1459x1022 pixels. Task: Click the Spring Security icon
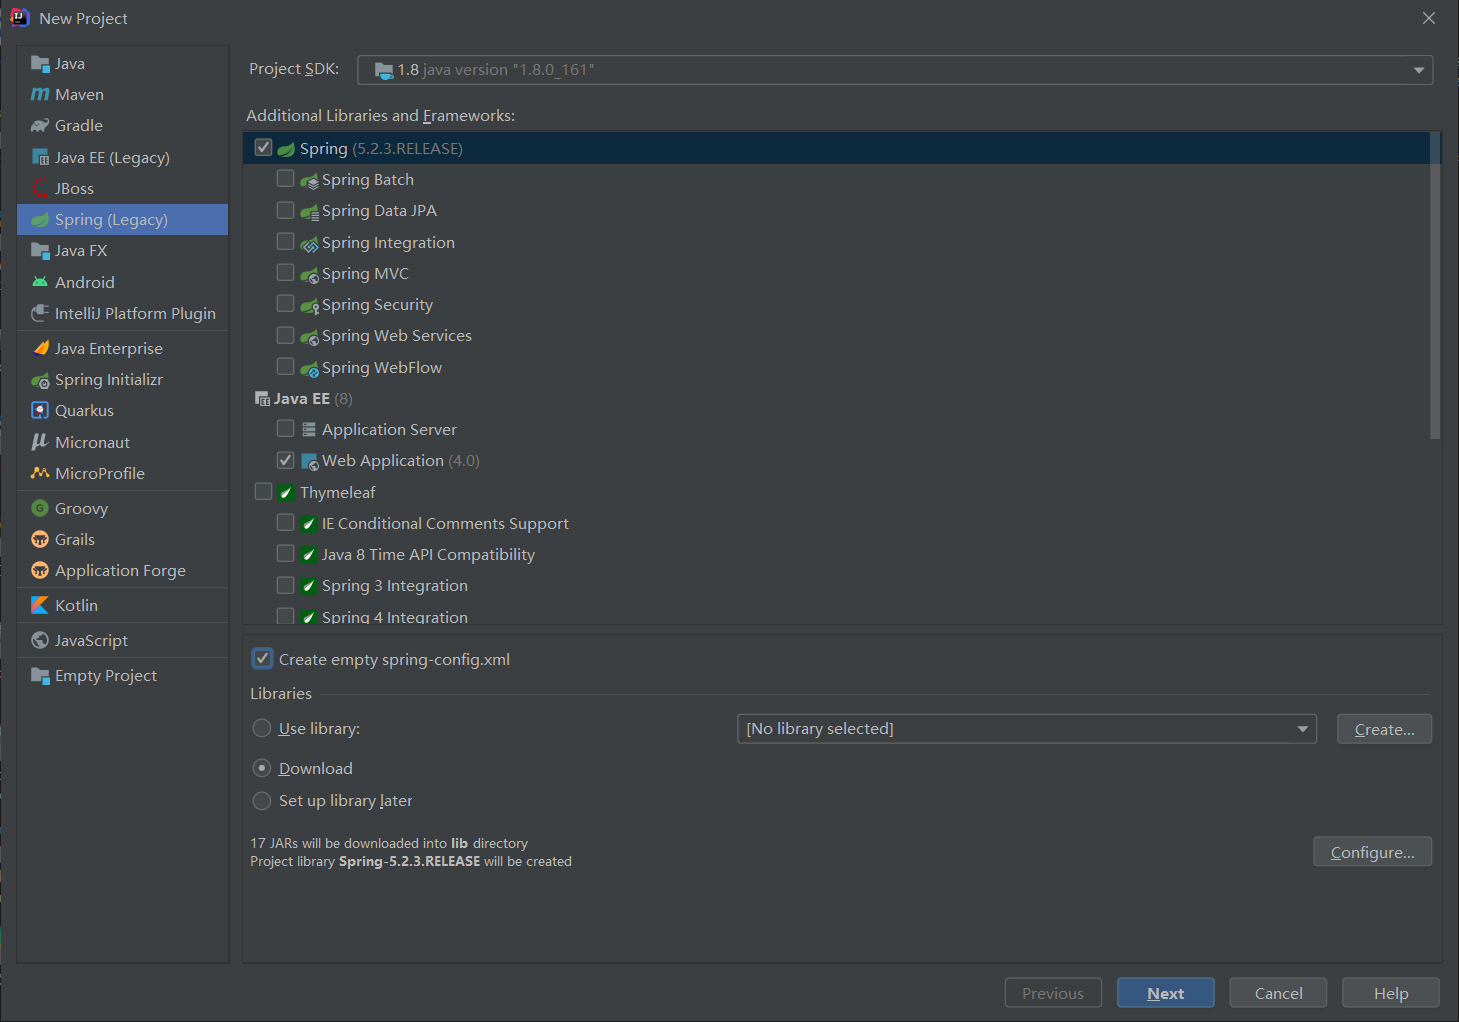(x=310, y=306)
